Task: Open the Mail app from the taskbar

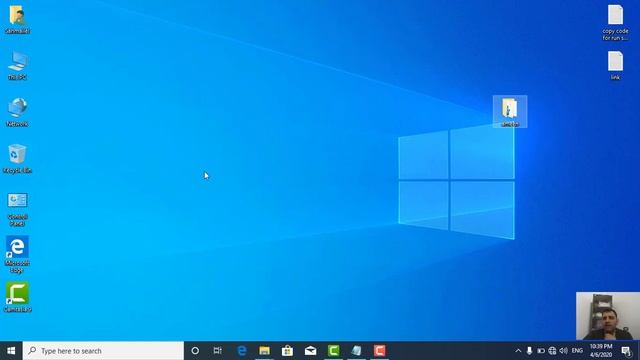Action: click(x=310, y=351)
